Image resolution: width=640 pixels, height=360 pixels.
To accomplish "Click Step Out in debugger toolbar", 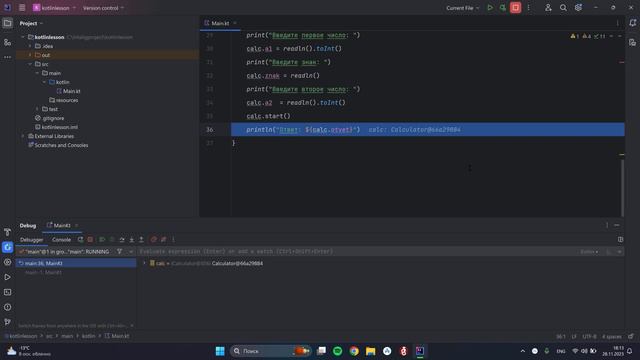I will click(141, 240).
